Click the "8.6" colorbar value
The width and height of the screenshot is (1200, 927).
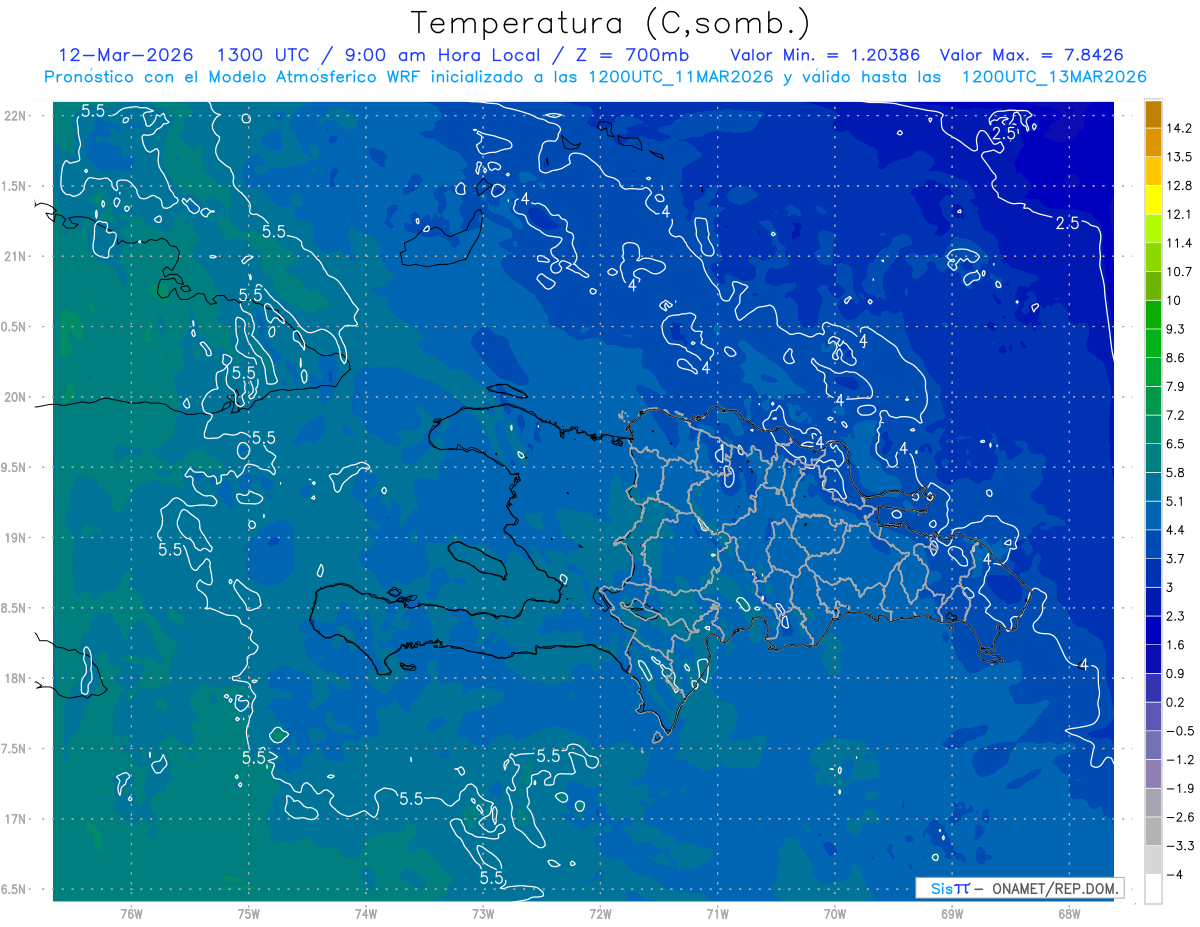(1176, 358)
